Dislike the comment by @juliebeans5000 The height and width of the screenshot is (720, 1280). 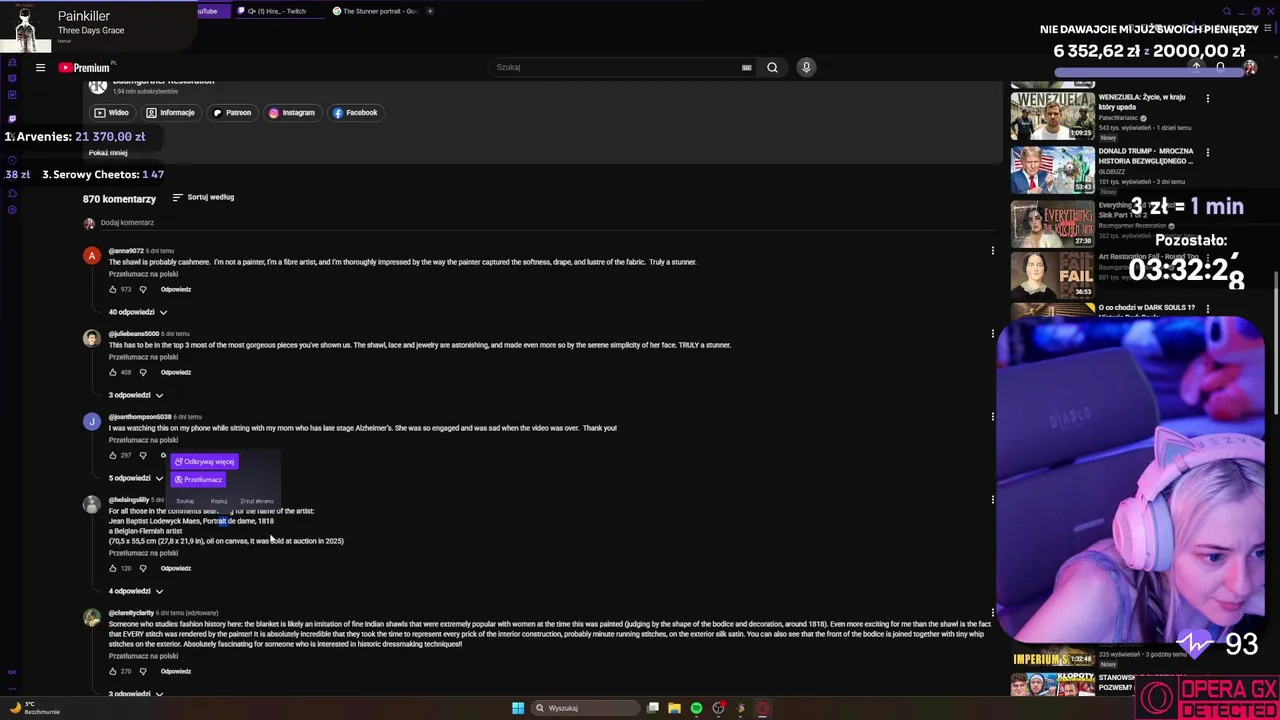click(143, 372)
